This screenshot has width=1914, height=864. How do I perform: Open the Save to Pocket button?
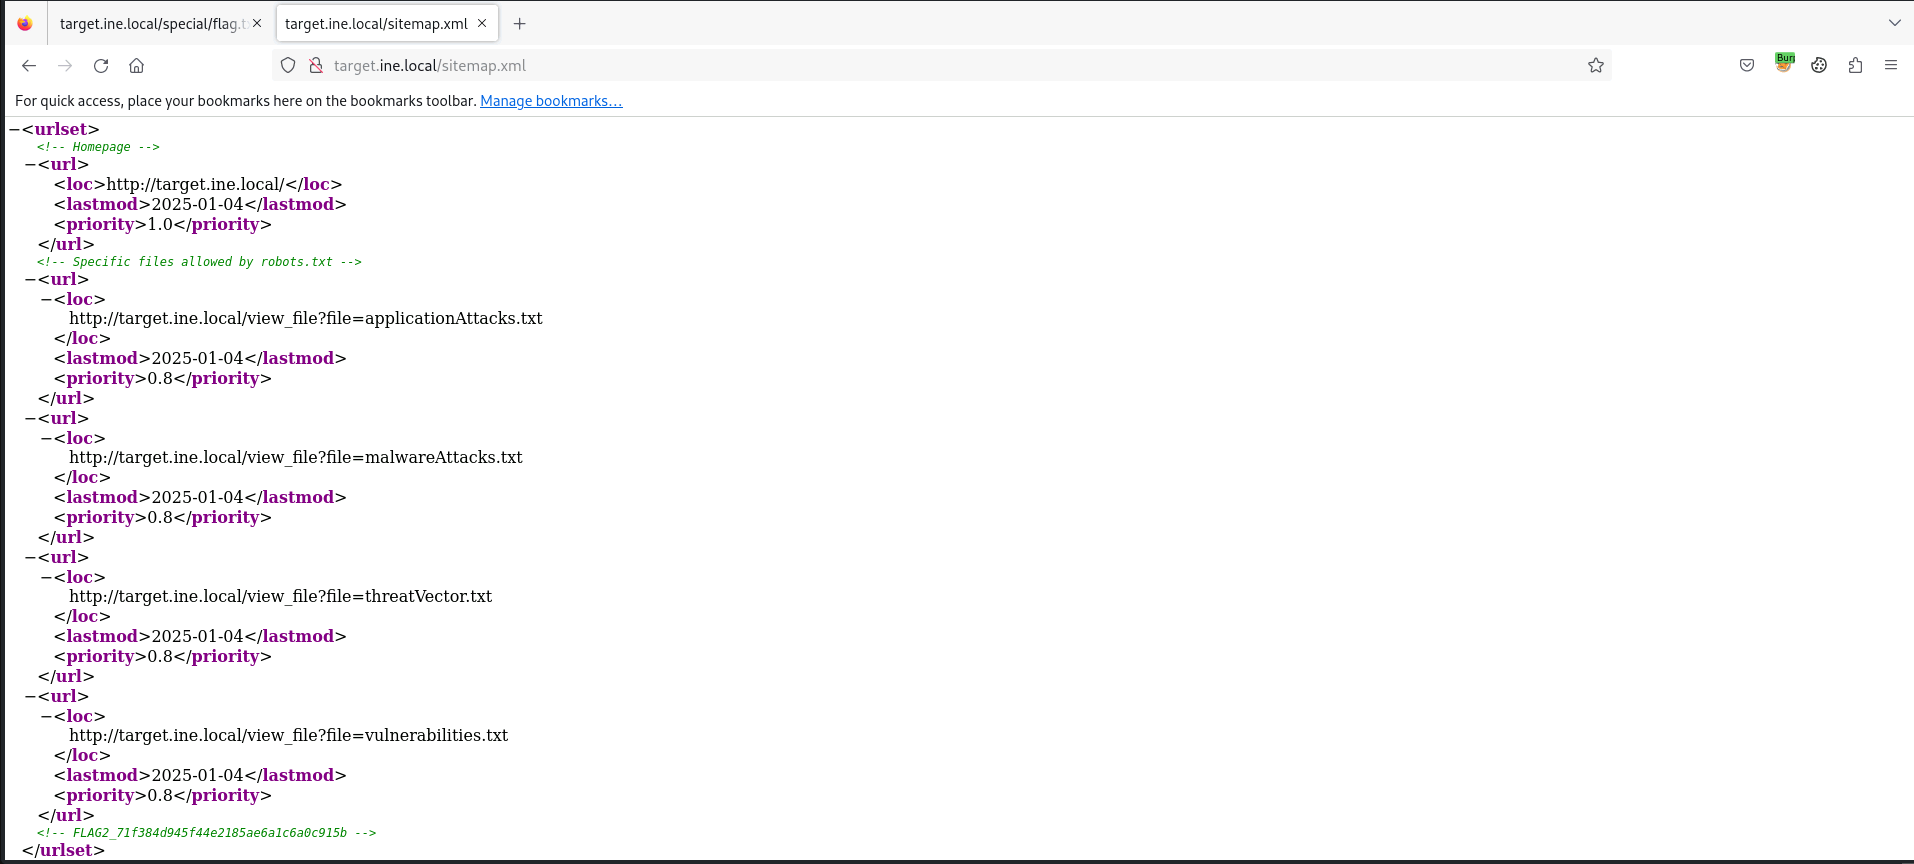(1747, 65)
